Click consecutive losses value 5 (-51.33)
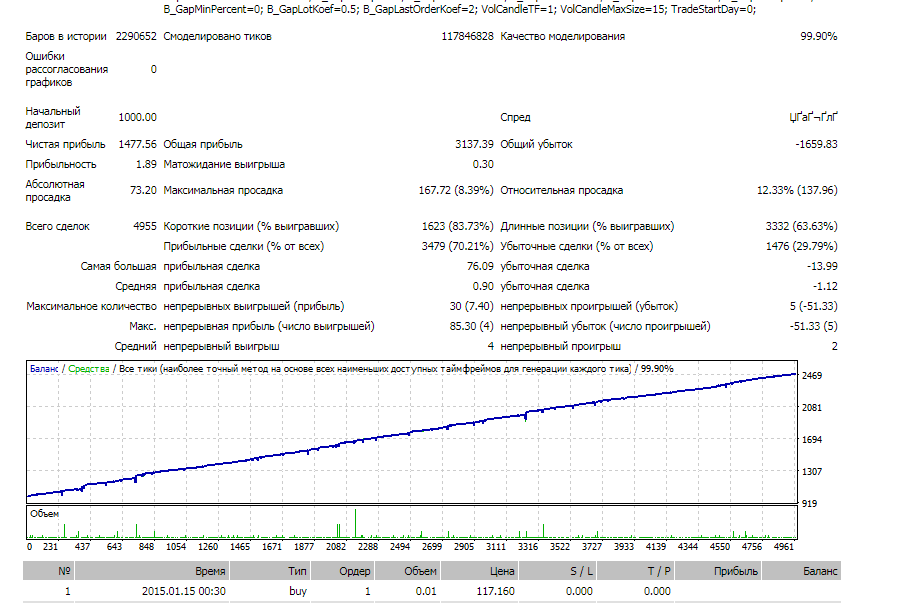899x603 pixels. 814,306
